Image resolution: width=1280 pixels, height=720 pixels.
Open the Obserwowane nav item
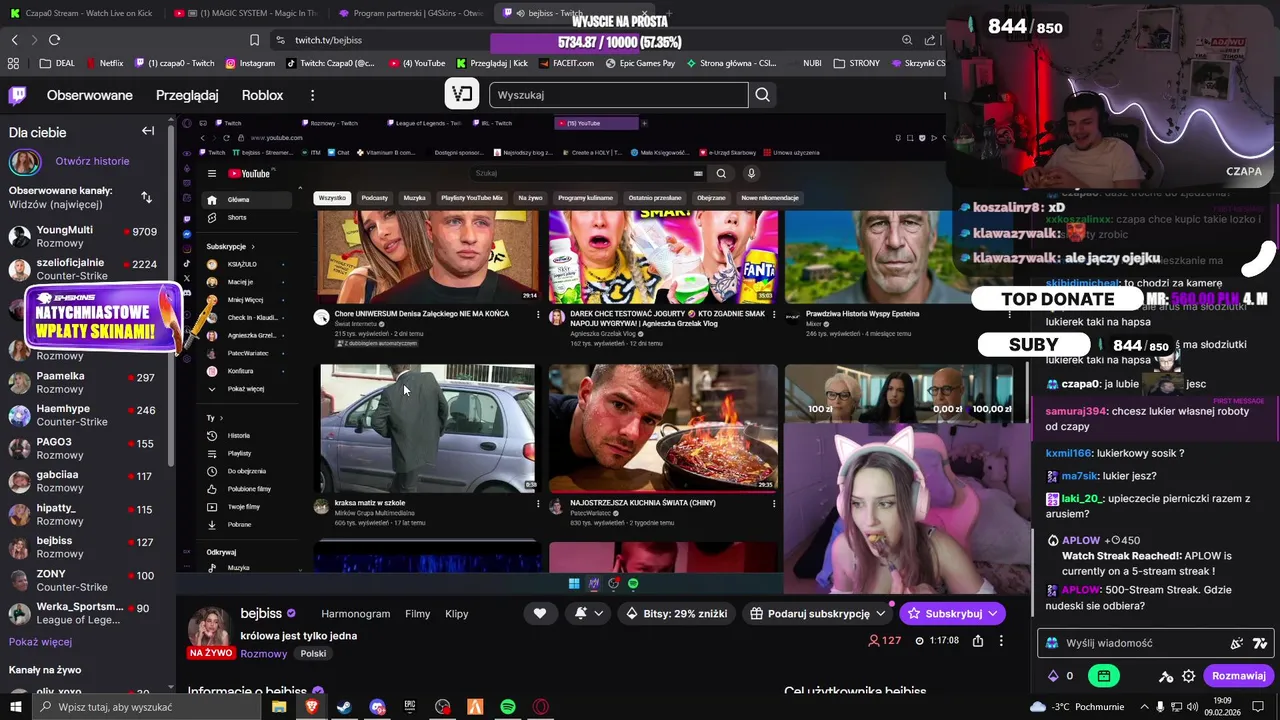(x=90, y=95)
